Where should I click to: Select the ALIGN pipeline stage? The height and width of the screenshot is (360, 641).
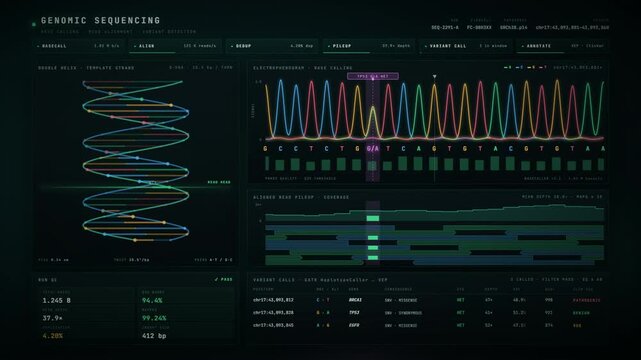point(175,46)
